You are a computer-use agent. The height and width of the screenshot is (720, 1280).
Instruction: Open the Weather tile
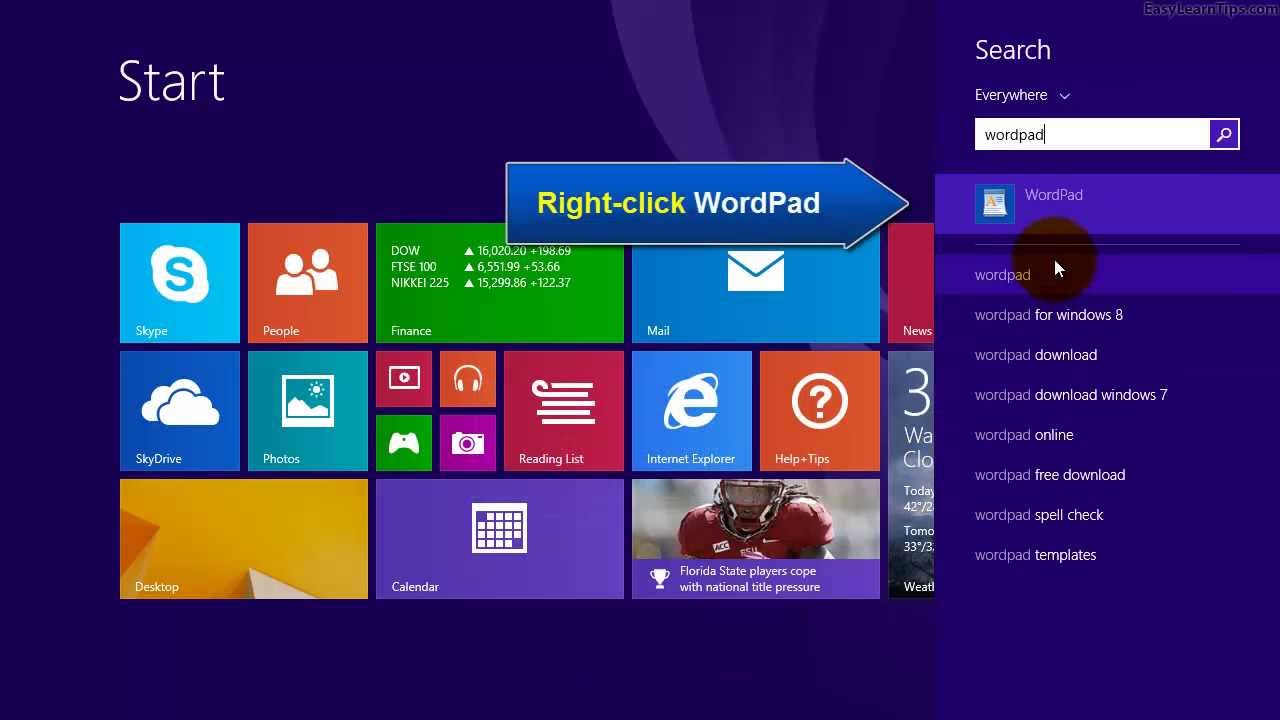(911, 475)
